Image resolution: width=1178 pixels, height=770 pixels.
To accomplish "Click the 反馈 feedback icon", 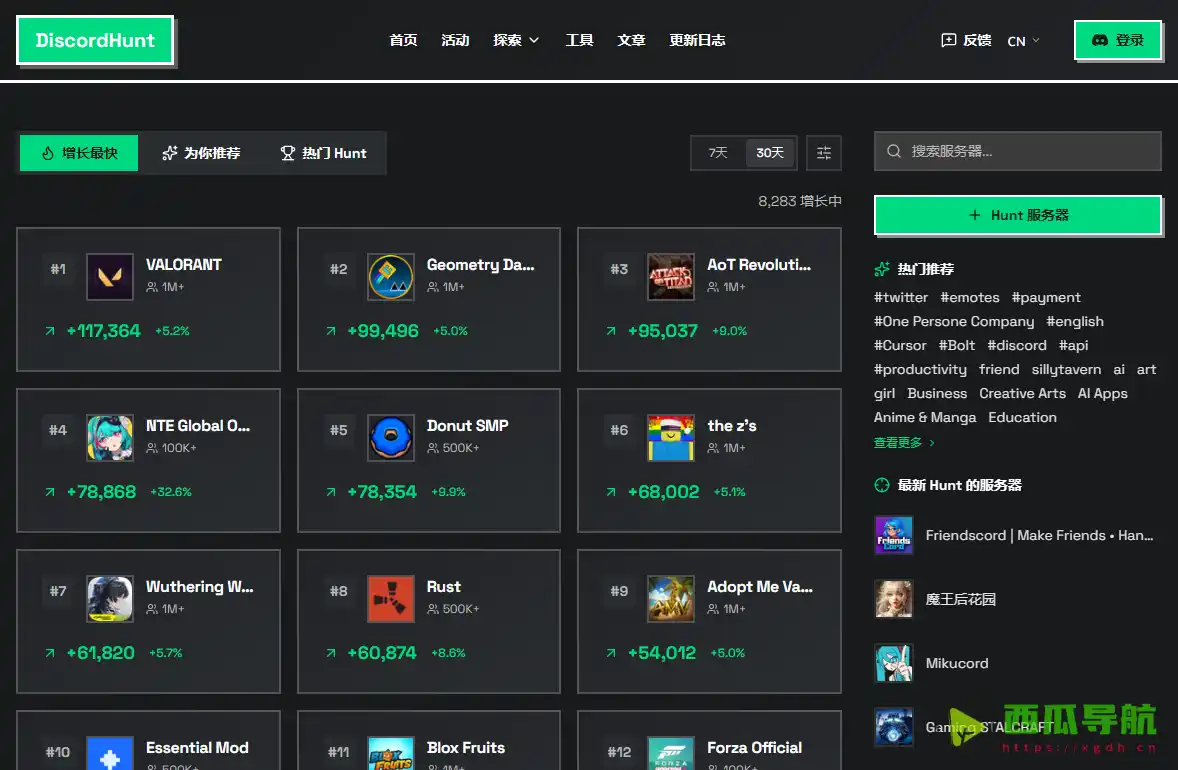I will pos(949,41).
